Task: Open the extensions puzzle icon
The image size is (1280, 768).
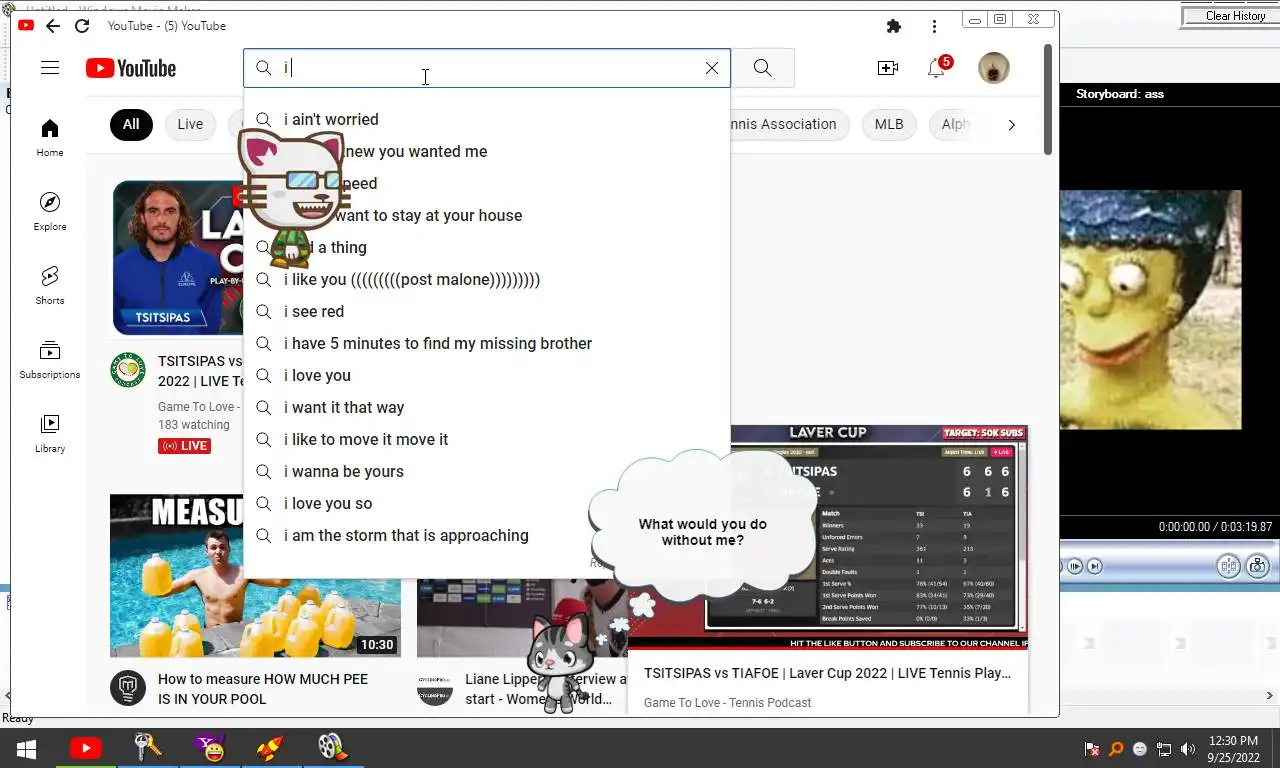Action: [x=894, y=26]
